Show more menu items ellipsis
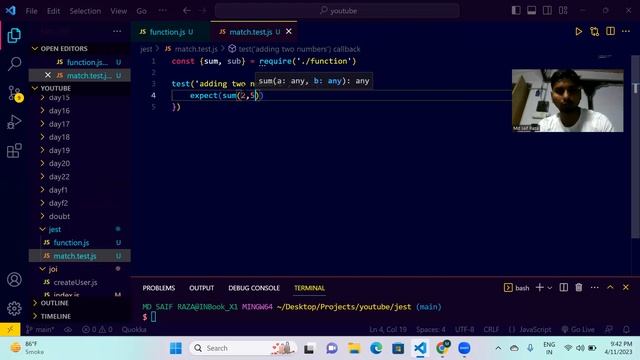 pyautogui.click(x=162, y=11)
